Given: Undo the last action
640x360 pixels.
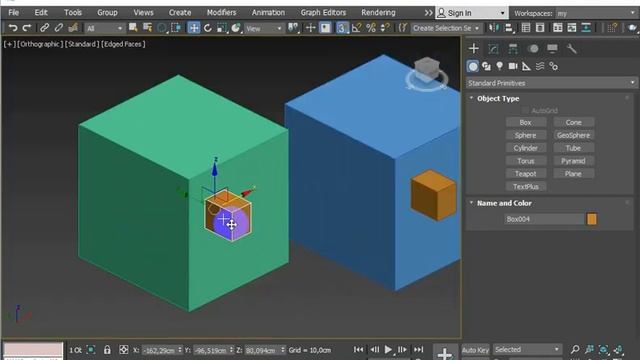Looking at the screenshot, I should coord(13,28).
